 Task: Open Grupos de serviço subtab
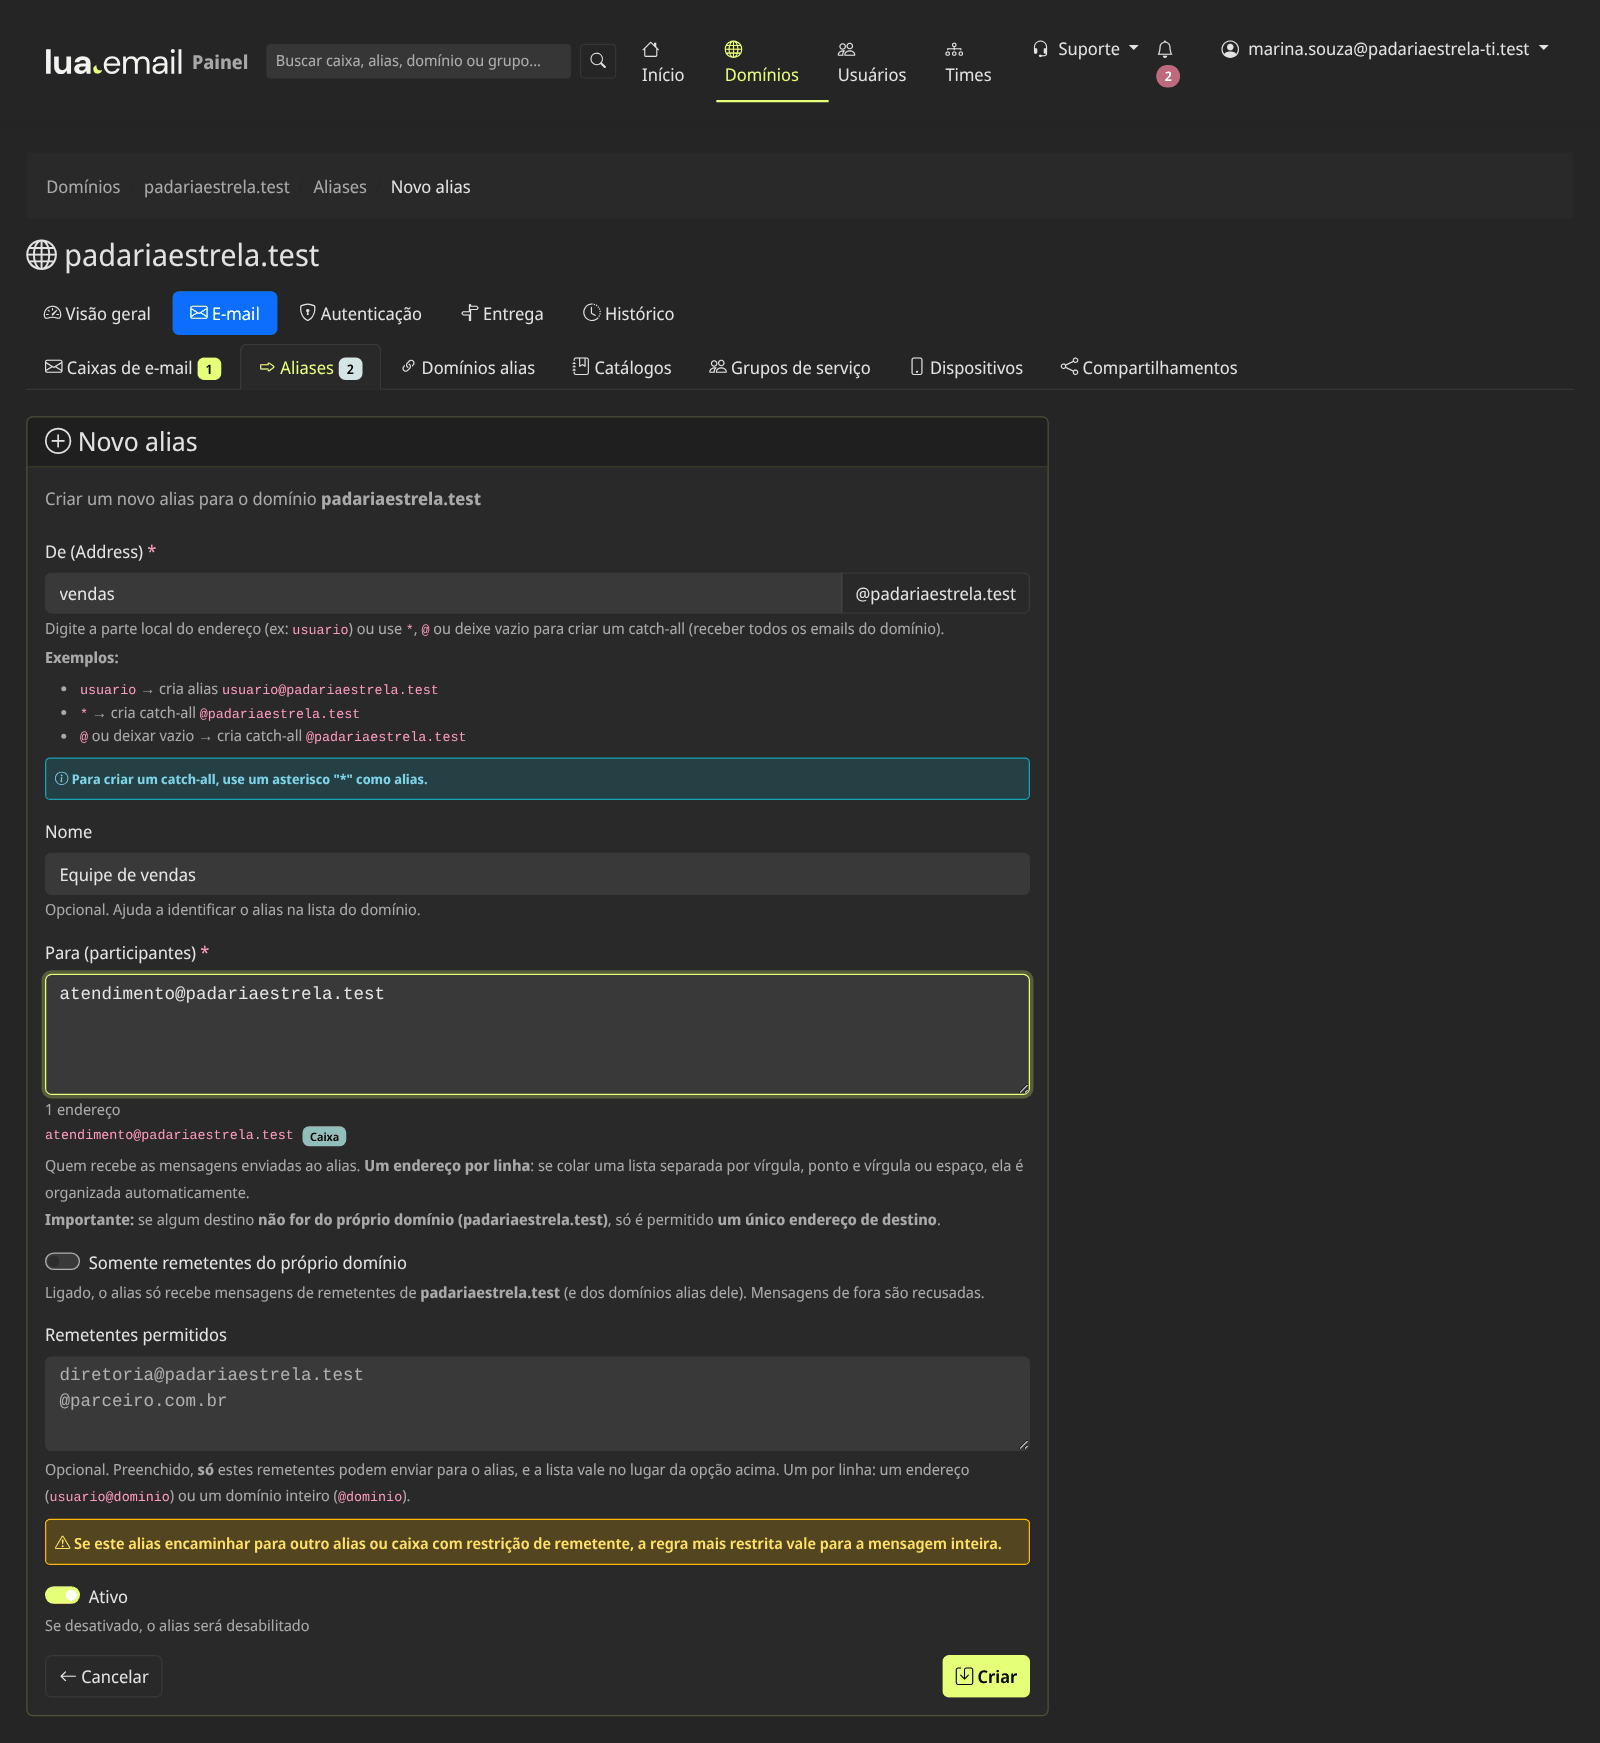(x=790, y=368)
